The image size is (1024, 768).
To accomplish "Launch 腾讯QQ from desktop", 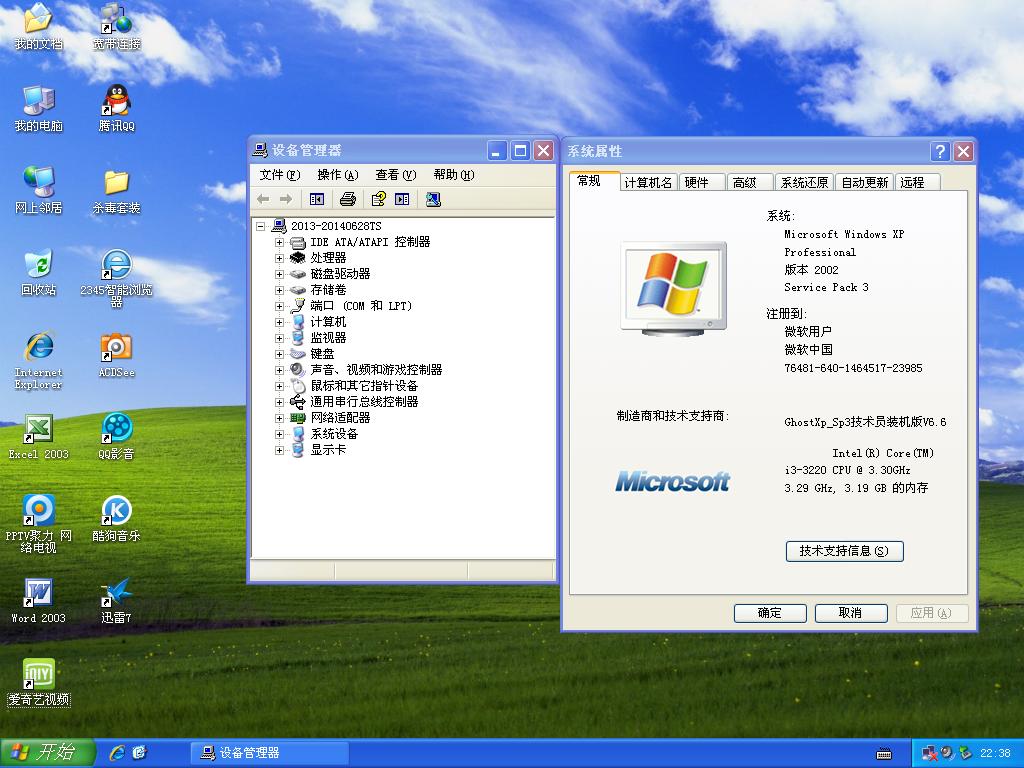I will (116, 108).
